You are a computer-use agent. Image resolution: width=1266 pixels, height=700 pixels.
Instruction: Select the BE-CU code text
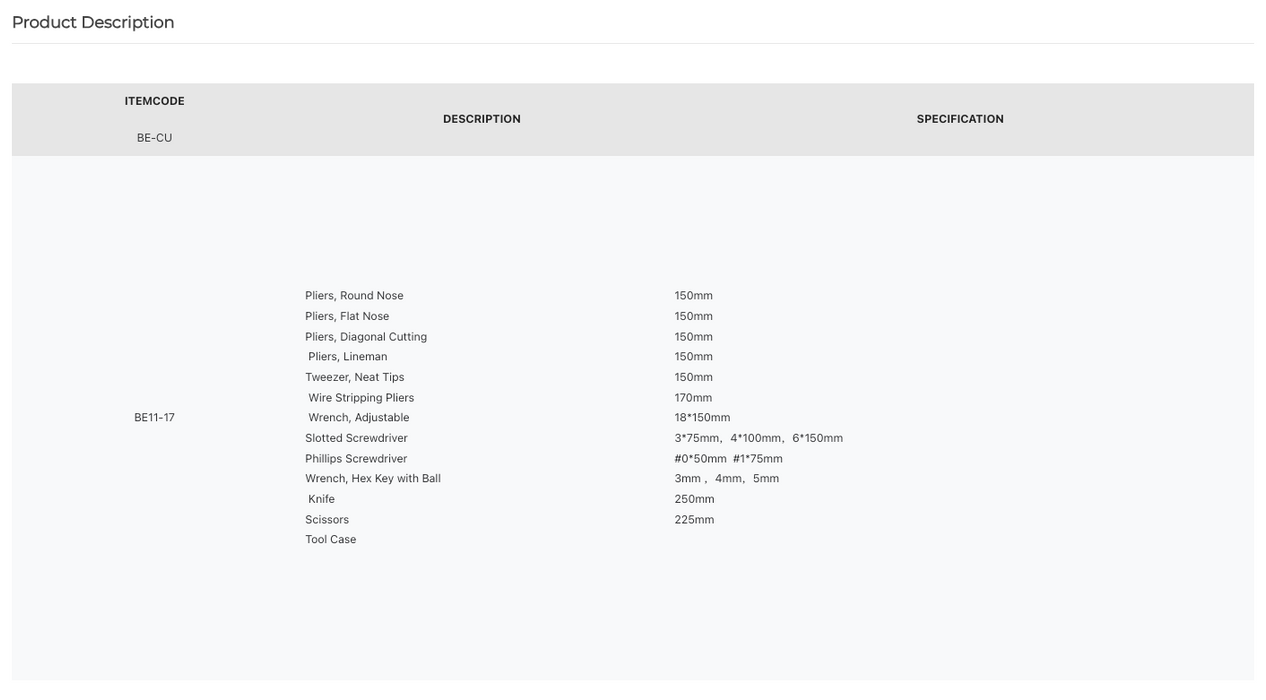[x=154, y=138]
